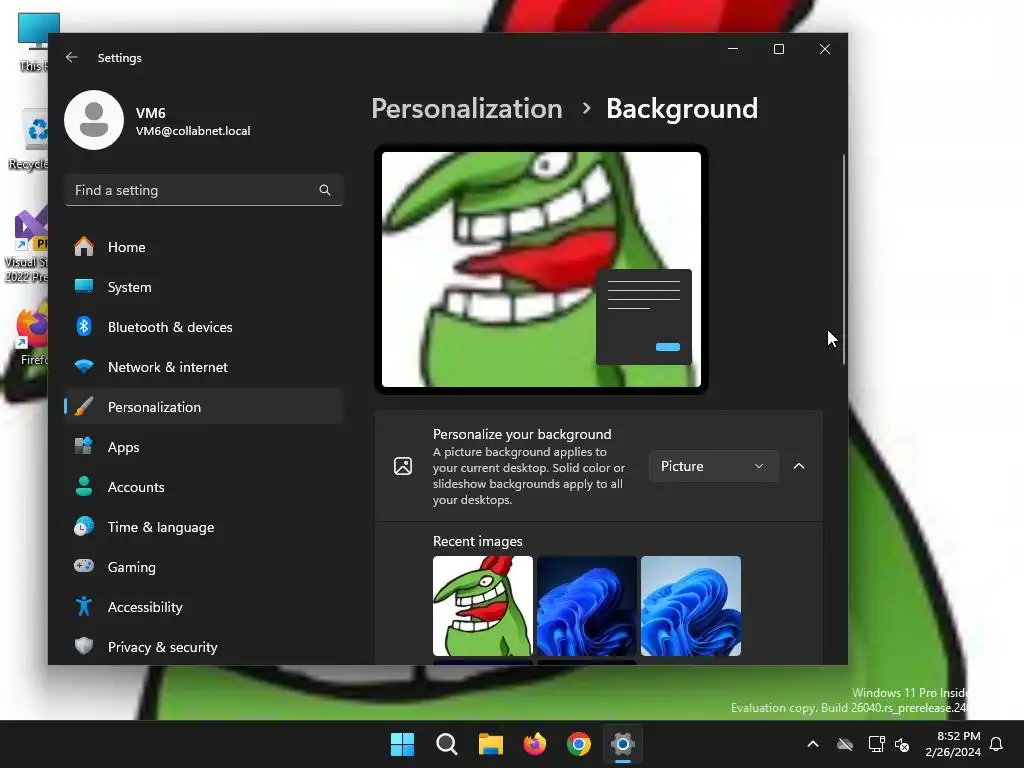
Task: Select the Visual Studio 2022 desktop shortcut
Action: pos(26,246)
